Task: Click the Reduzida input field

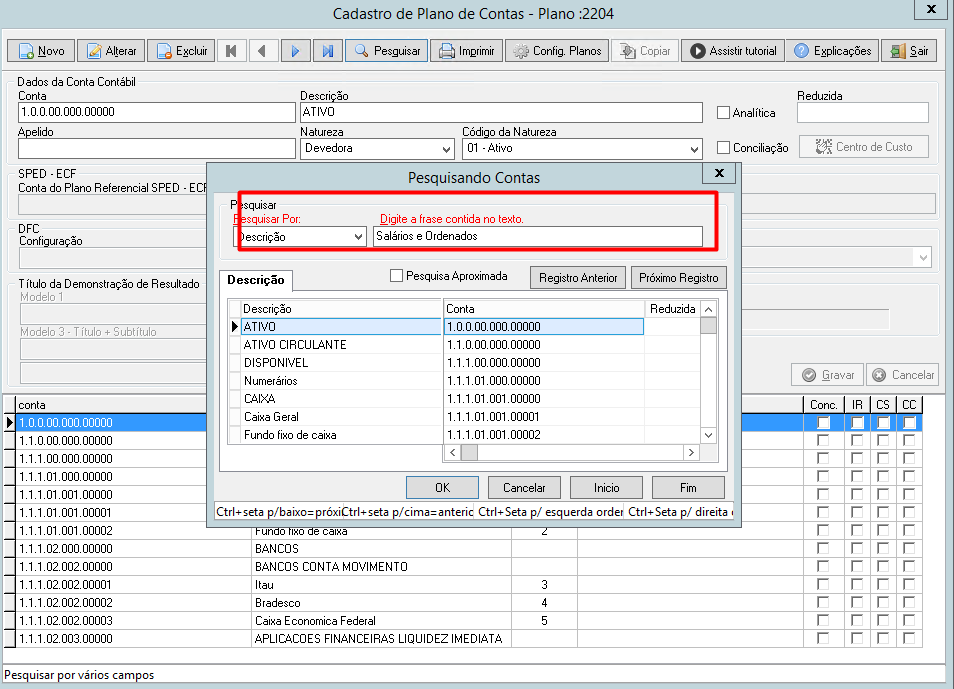Action: 863,112
